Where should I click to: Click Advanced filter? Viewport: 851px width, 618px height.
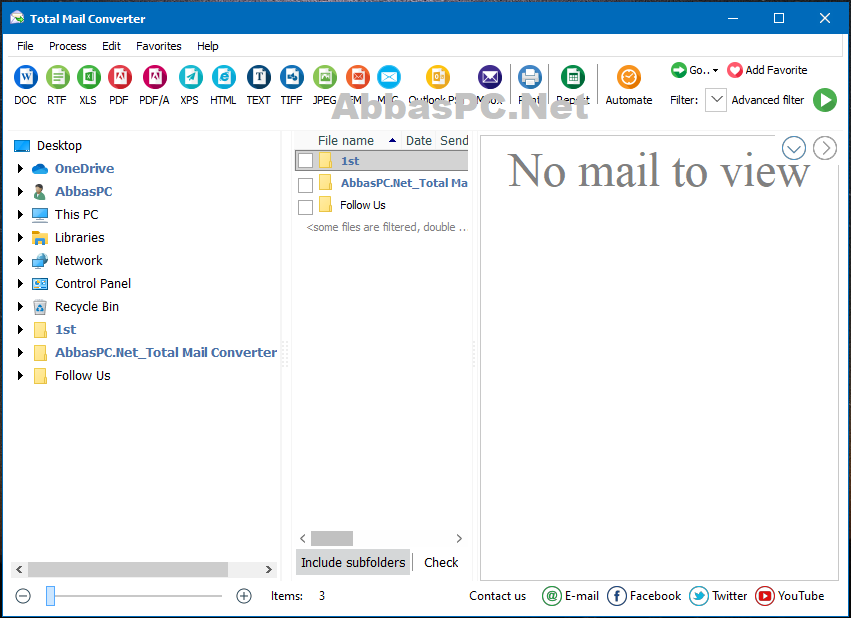coord(767,100)
